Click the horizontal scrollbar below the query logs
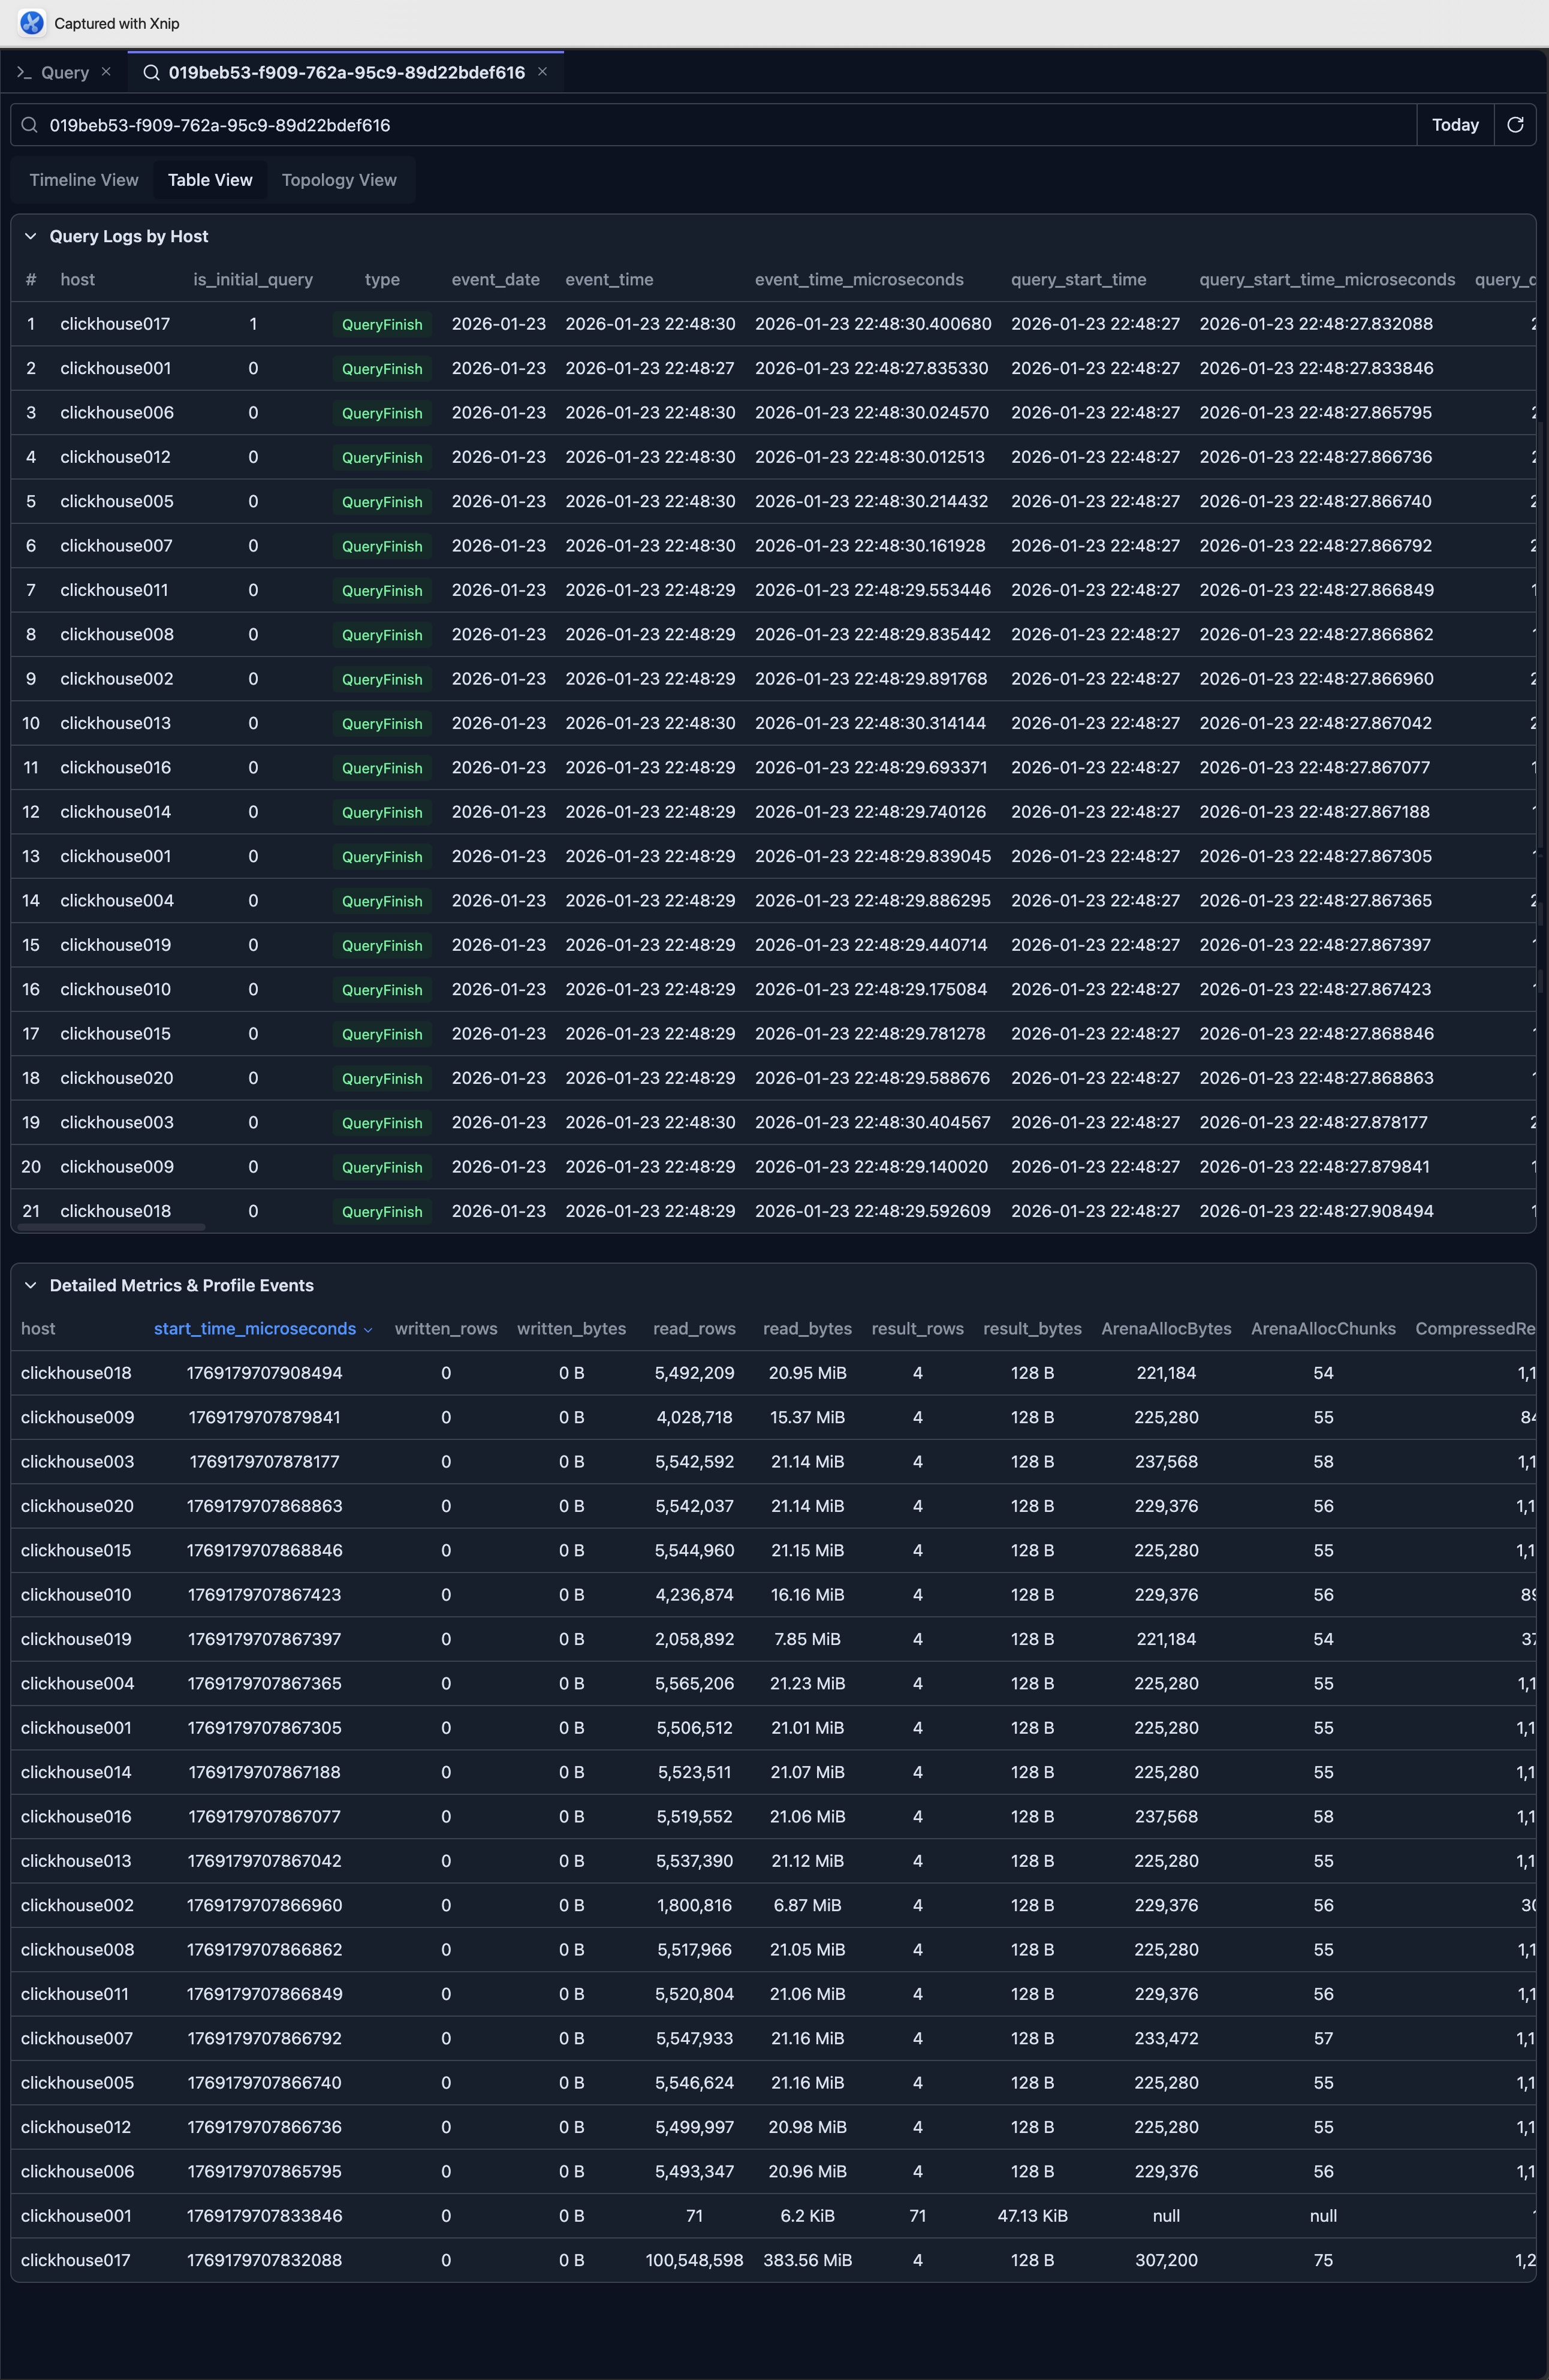1549x2380 pixels. 110,1226
